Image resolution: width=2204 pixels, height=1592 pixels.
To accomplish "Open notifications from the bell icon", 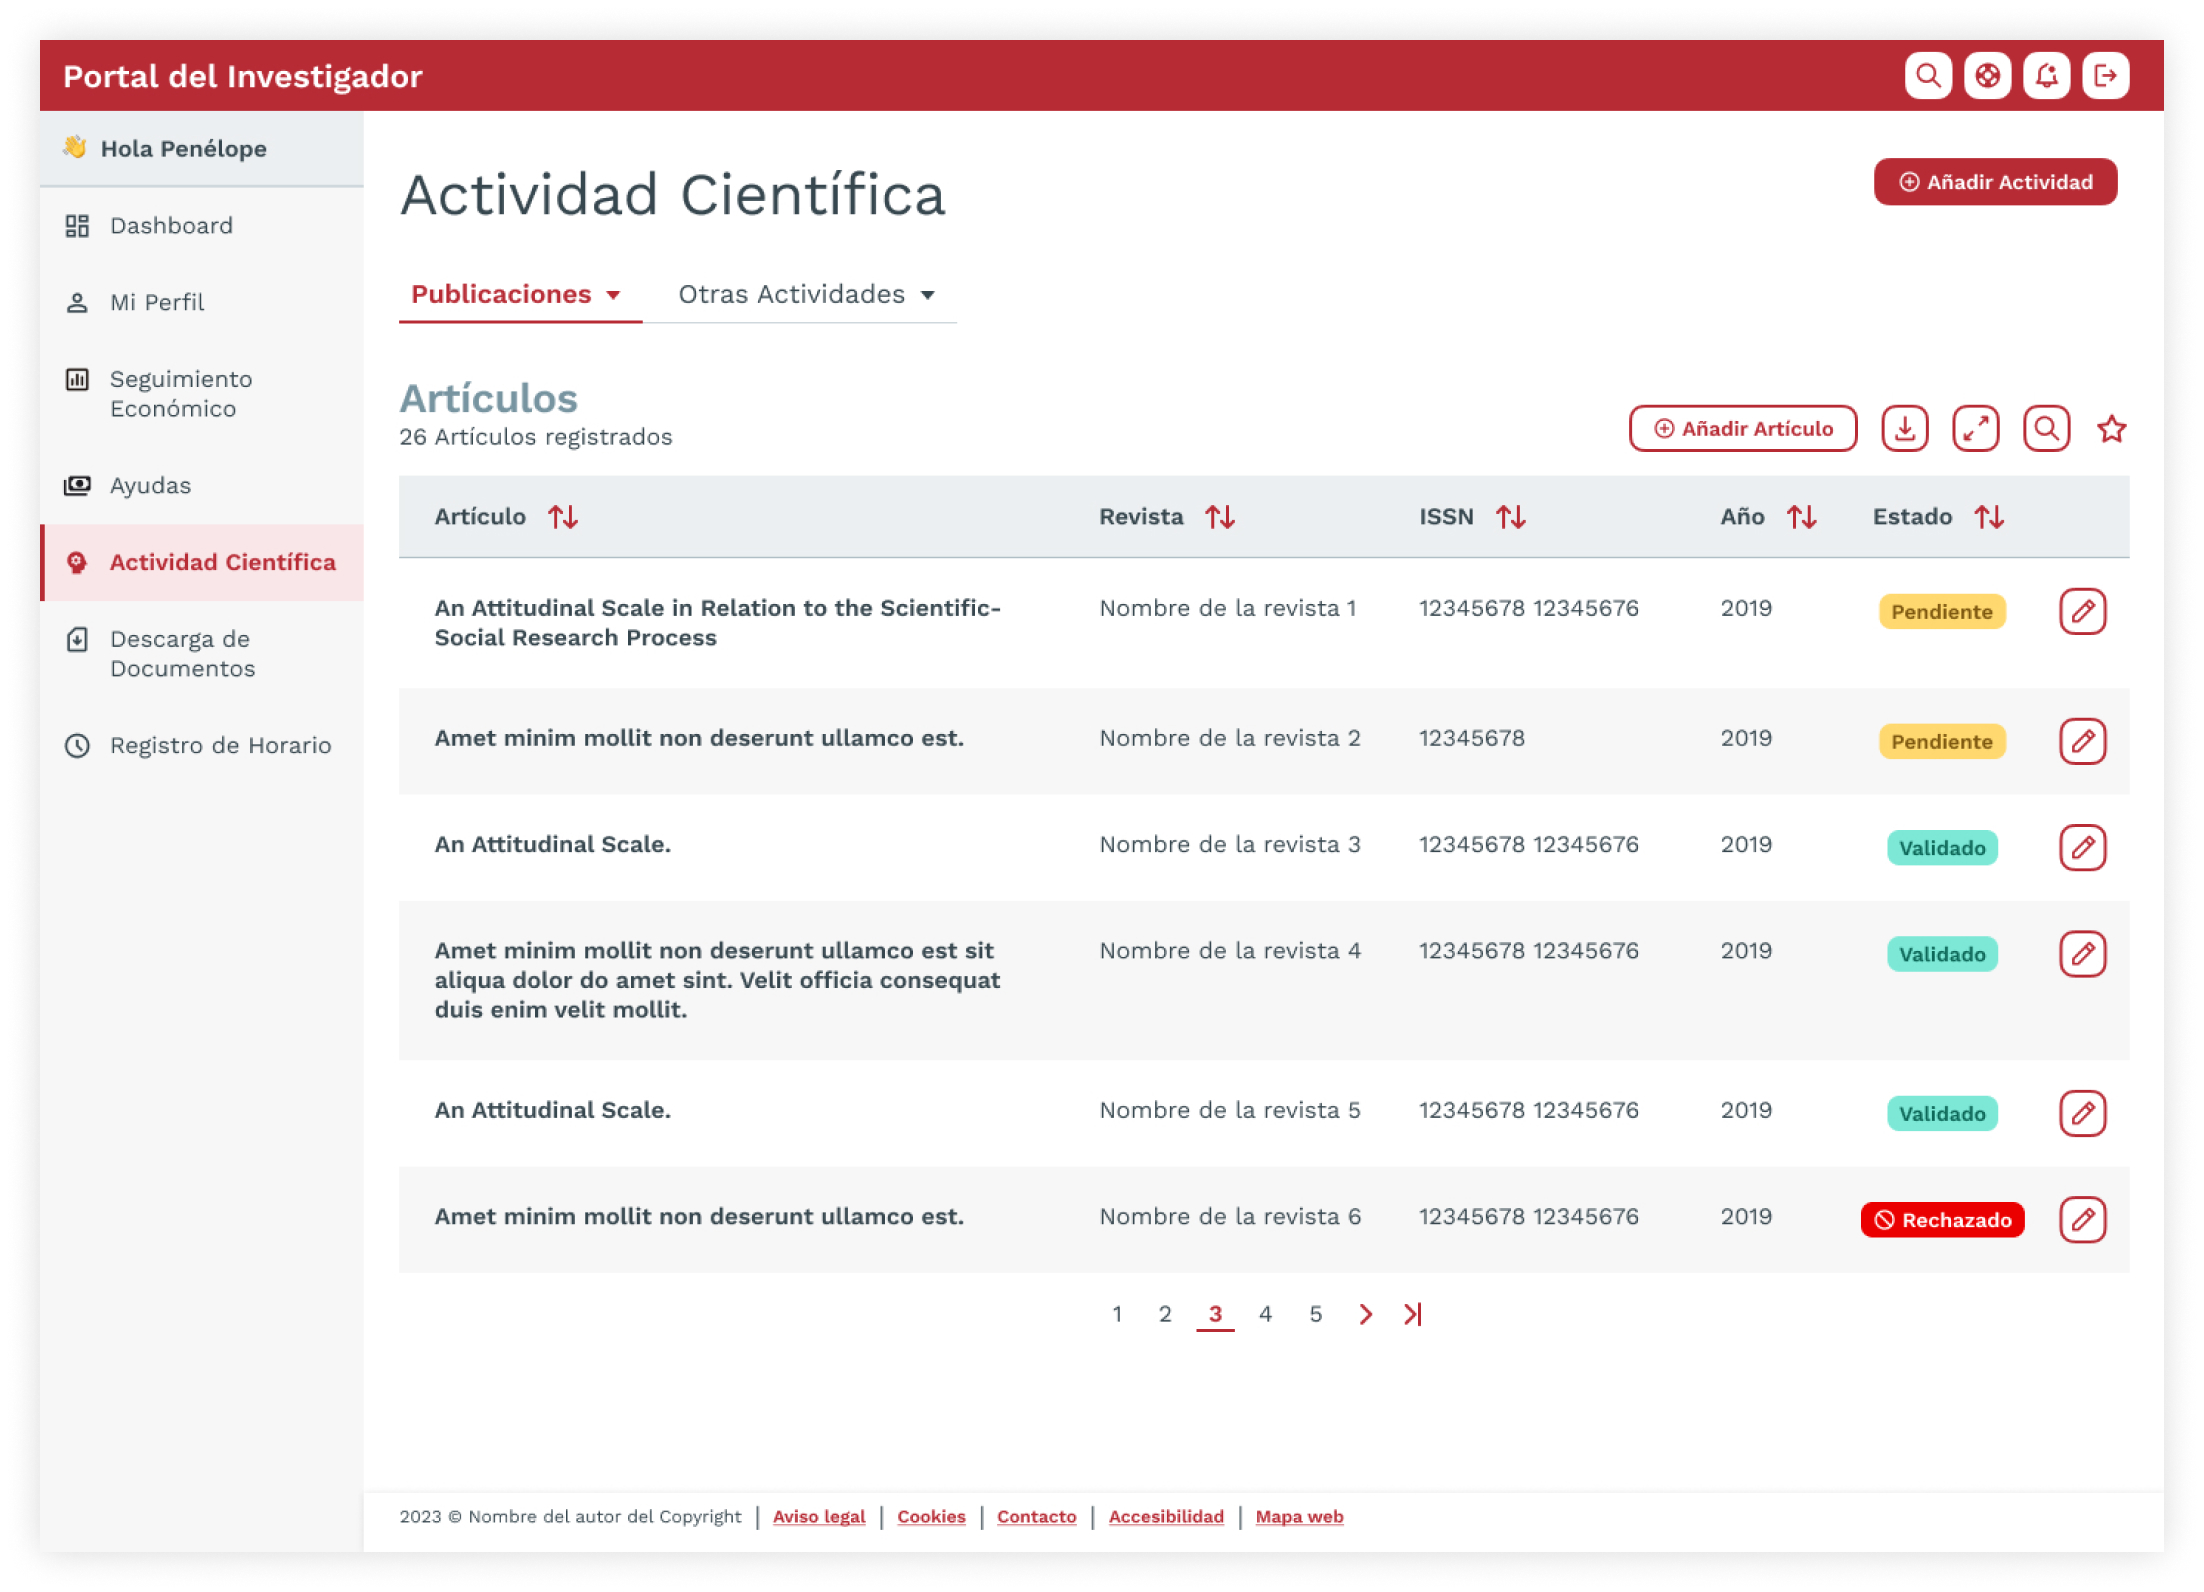I will pos(2046,75).
